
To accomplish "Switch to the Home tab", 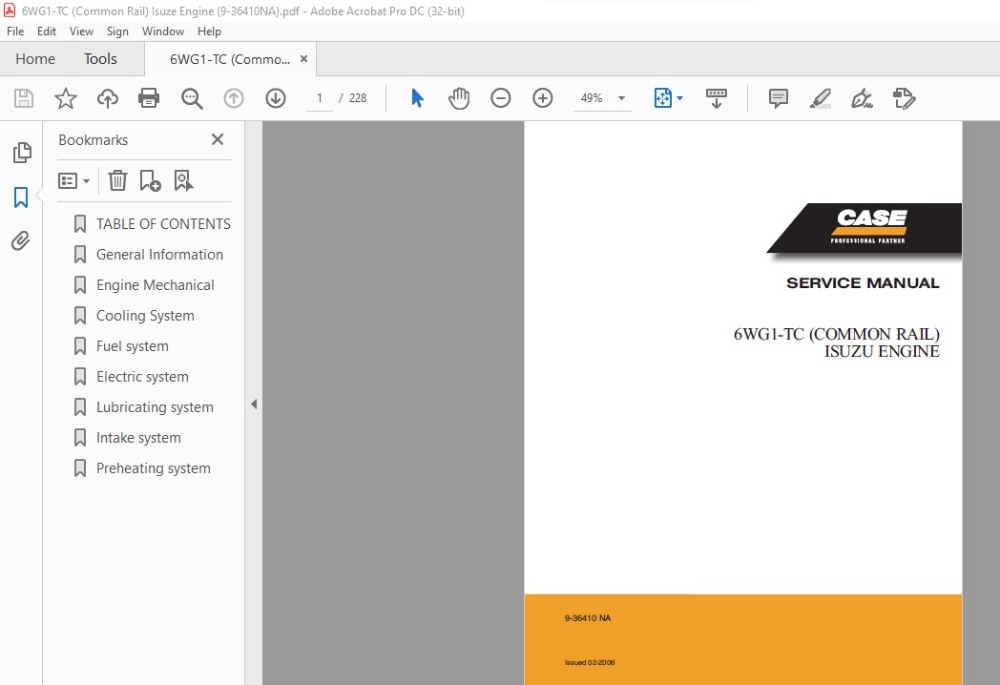I will (35, 59).
